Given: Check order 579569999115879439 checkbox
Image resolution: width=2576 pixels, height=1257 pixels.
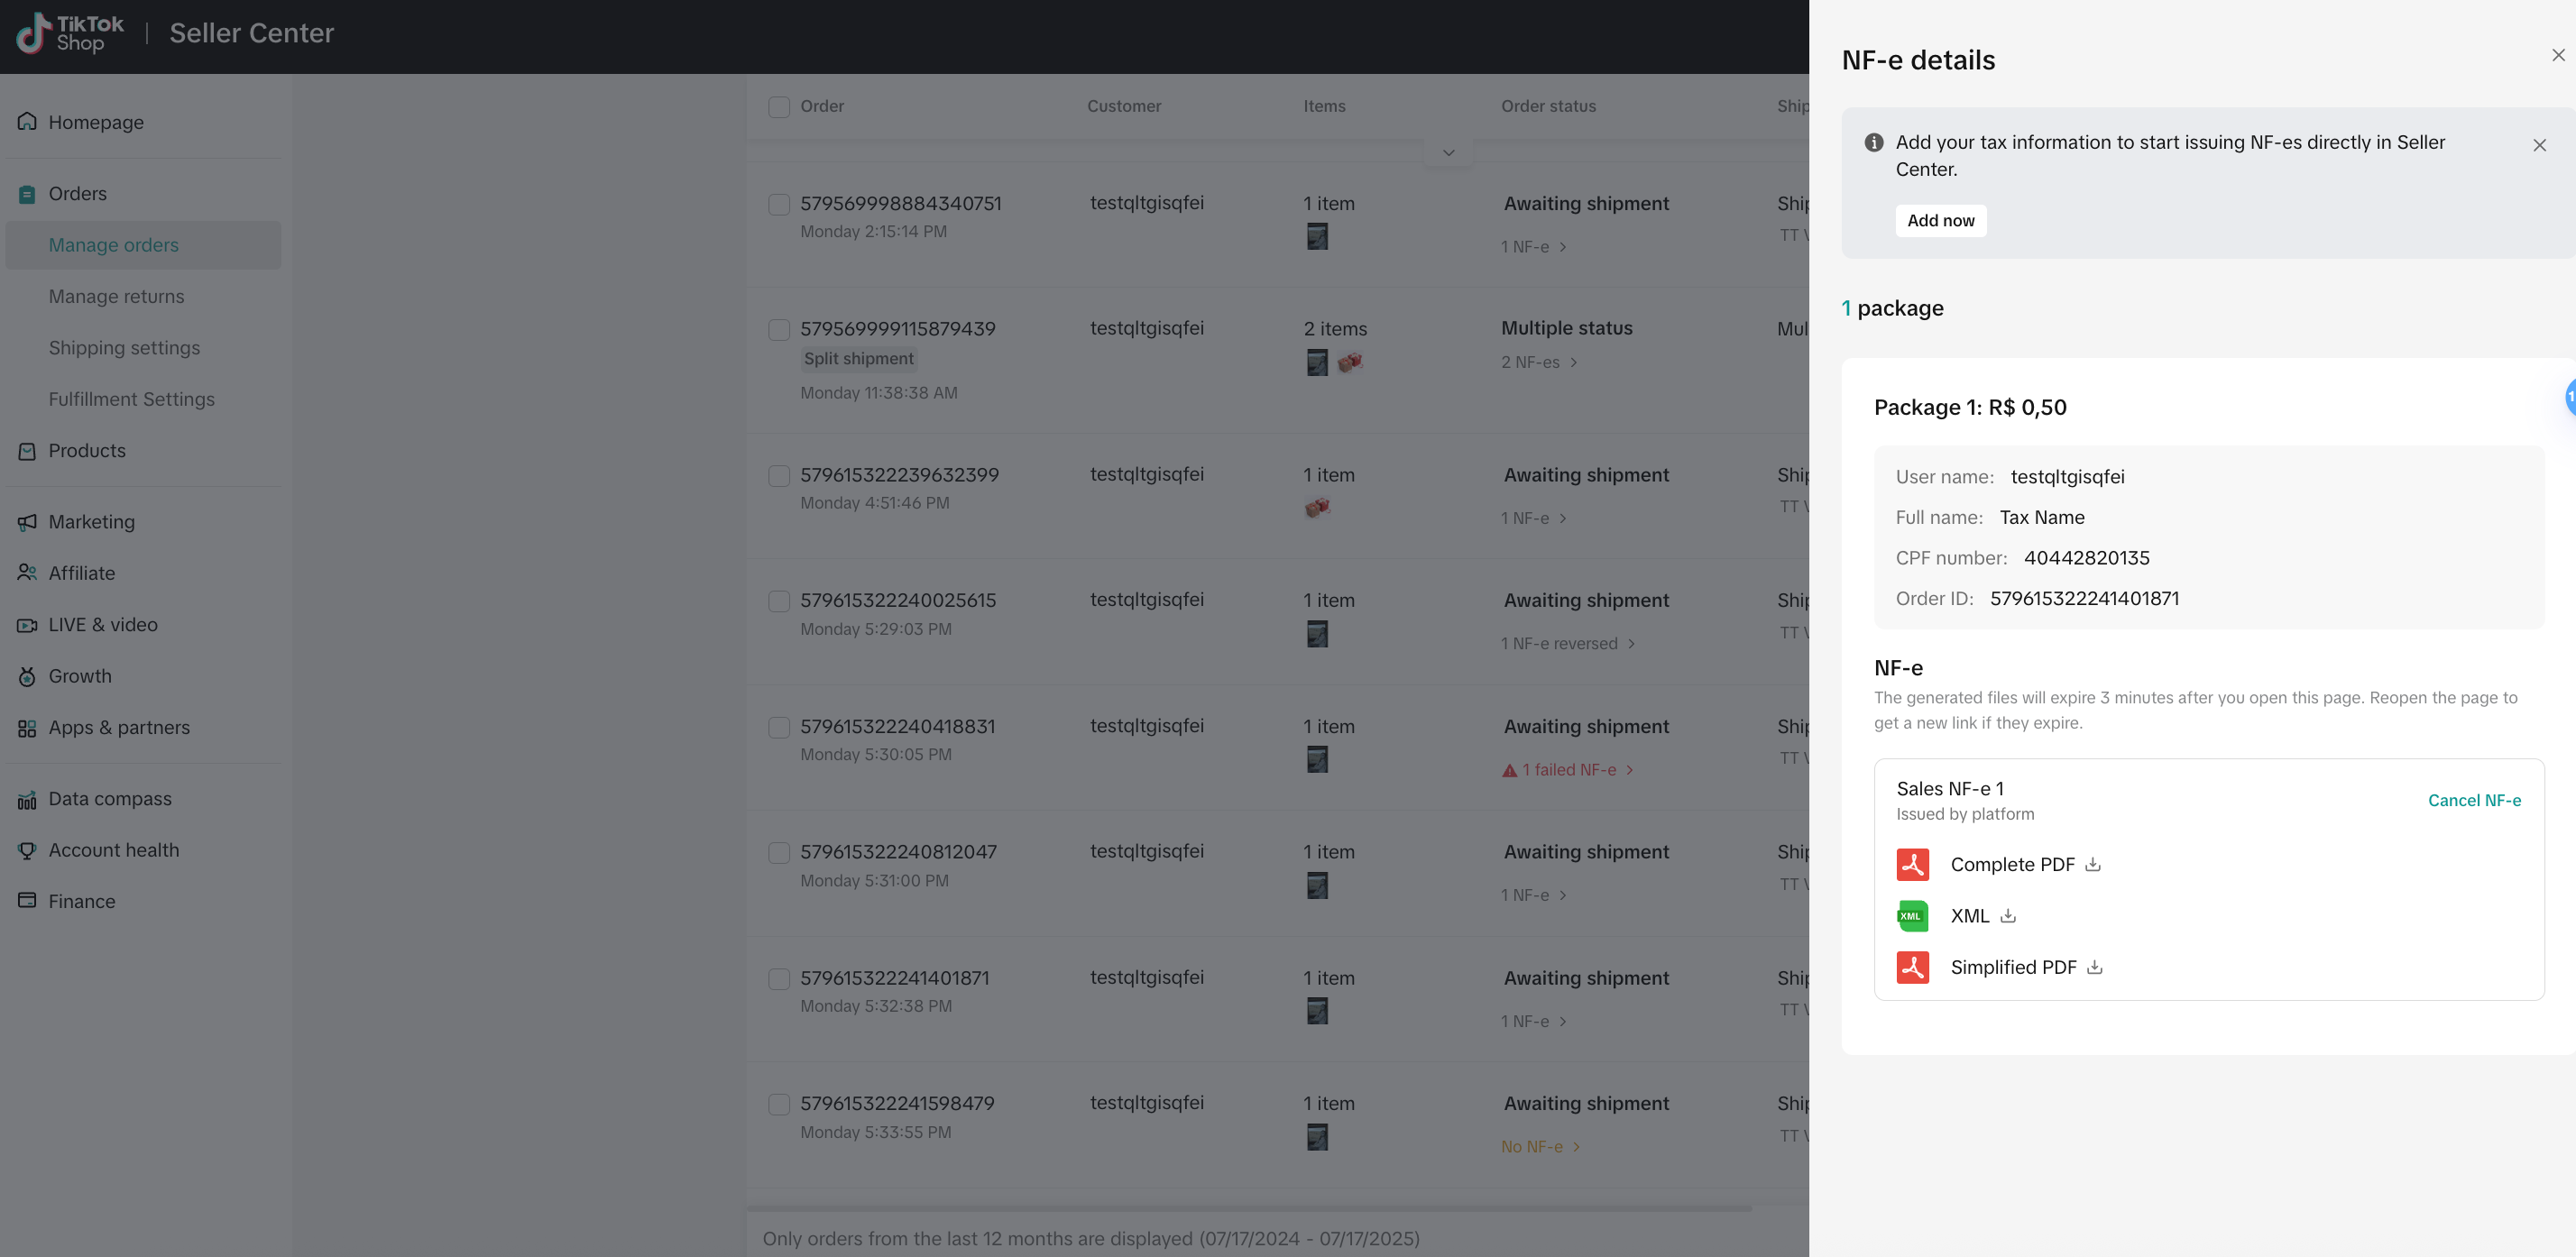Looking at the screenshot, I should tap(778, 329).
